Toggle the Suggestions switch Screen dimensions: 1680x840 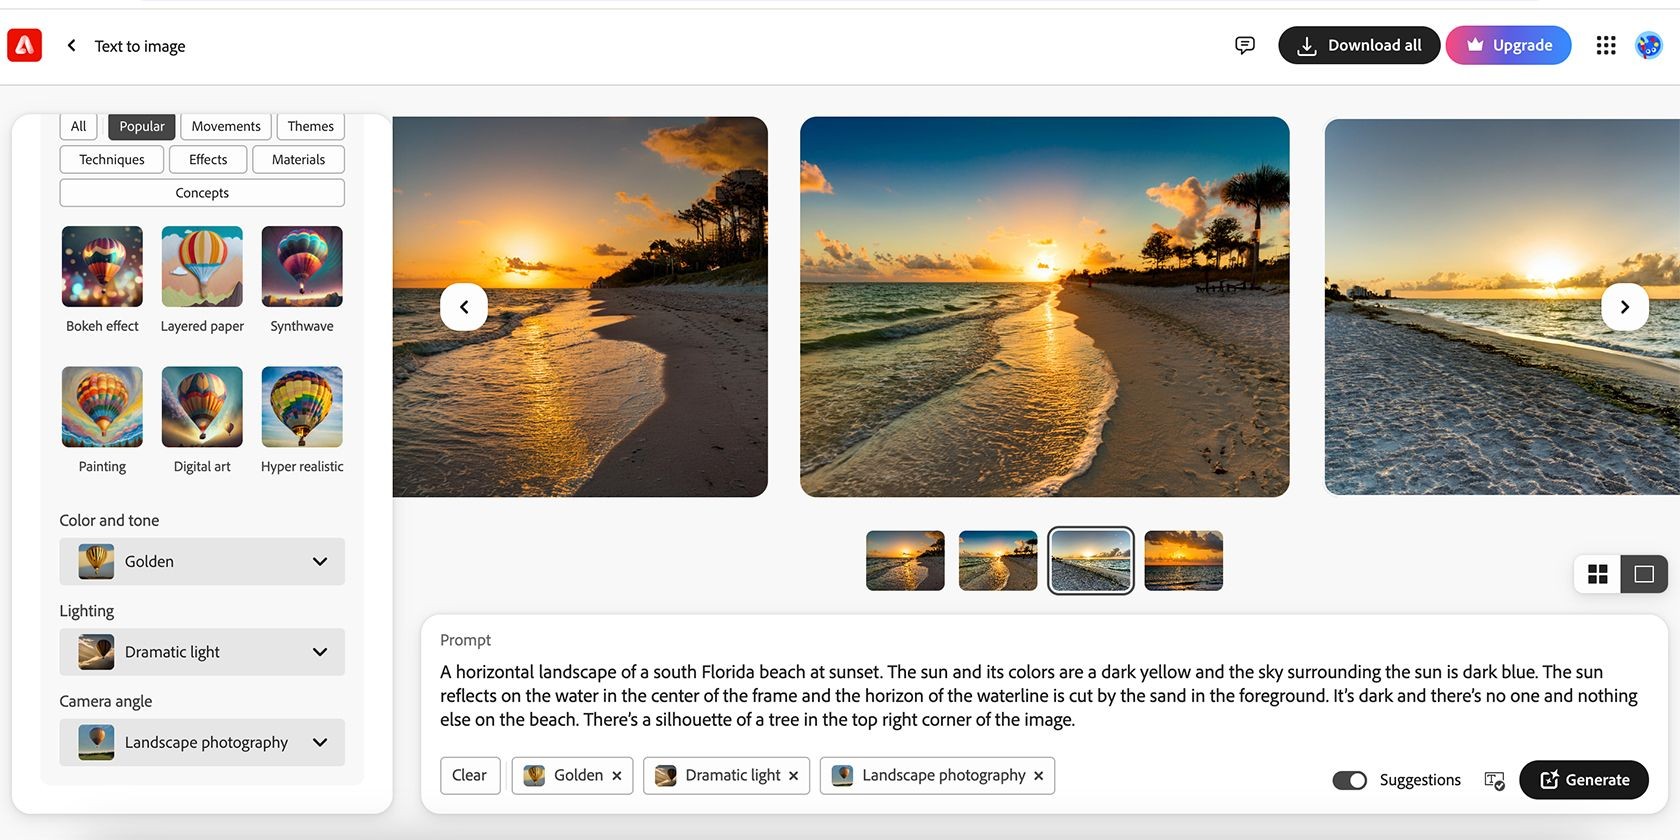[1350, 780]
